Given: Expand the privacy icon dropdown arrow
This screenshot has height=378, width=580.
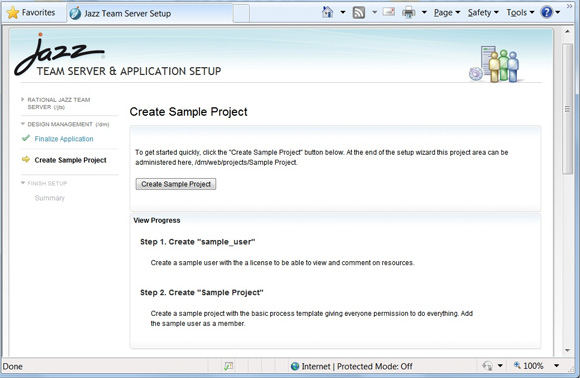Looking at the screenshot, I should coord(500,366).
